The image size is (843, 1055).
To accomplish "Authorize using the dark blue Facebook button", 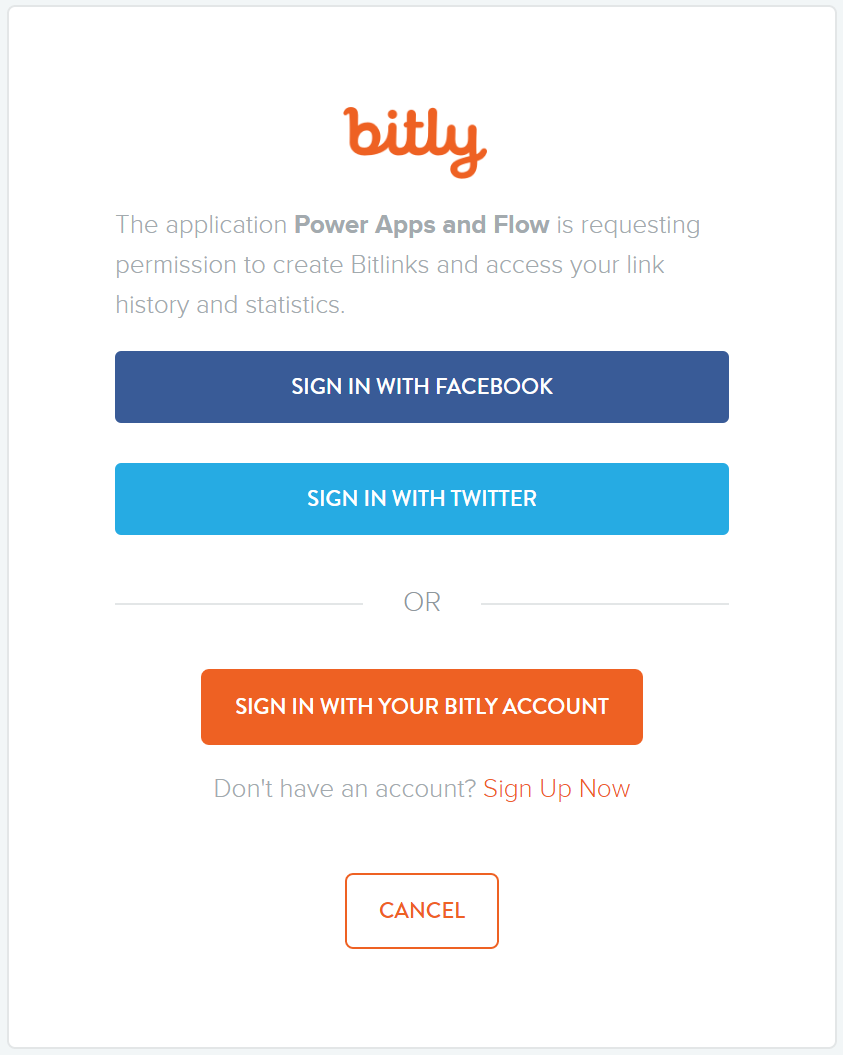I will pyautogui.click(x=421, y=386).
